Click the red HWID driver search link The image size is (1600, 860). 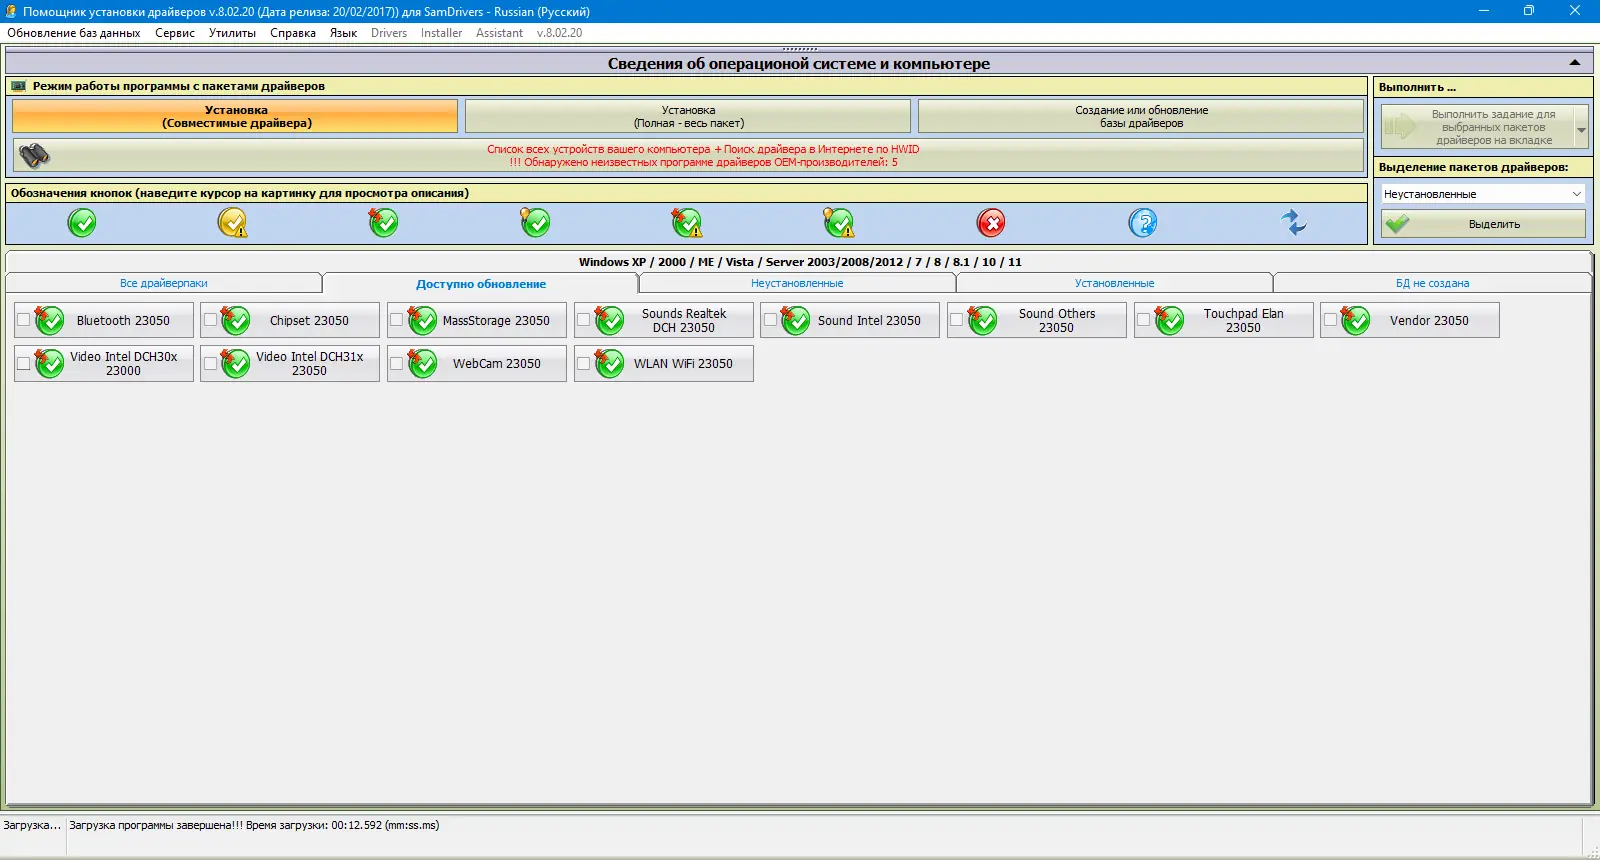click(x=703, y=149)
